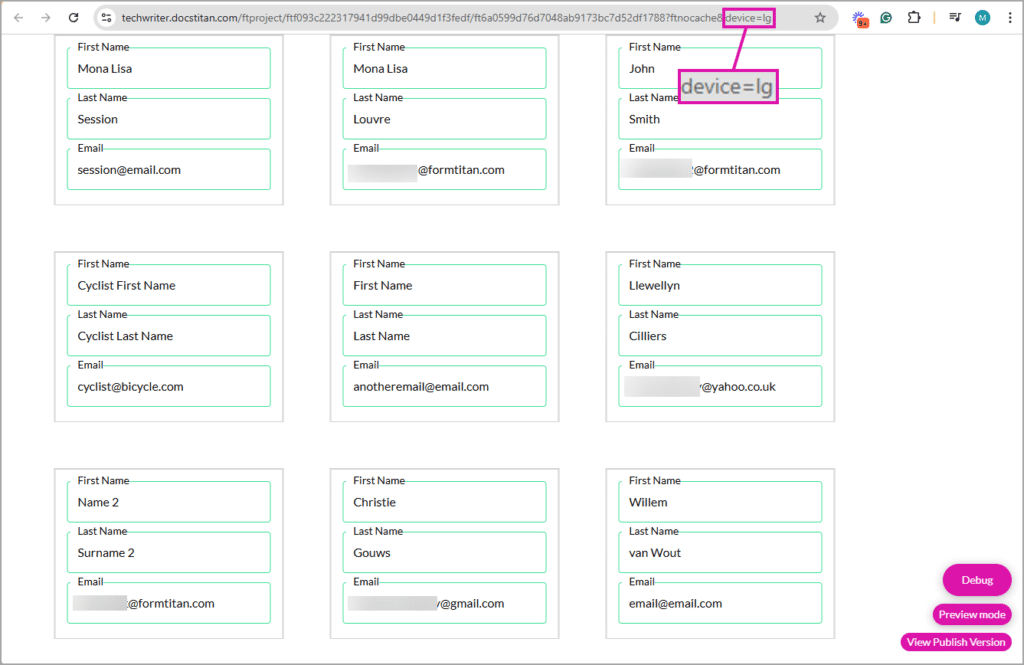
Task: Open the extension showing a 9+ badge
Action: tap(860, 17)
